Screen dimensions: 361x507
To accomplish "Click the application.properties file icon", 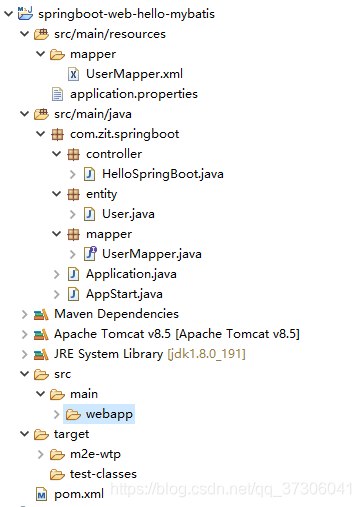I will (57, 94).
